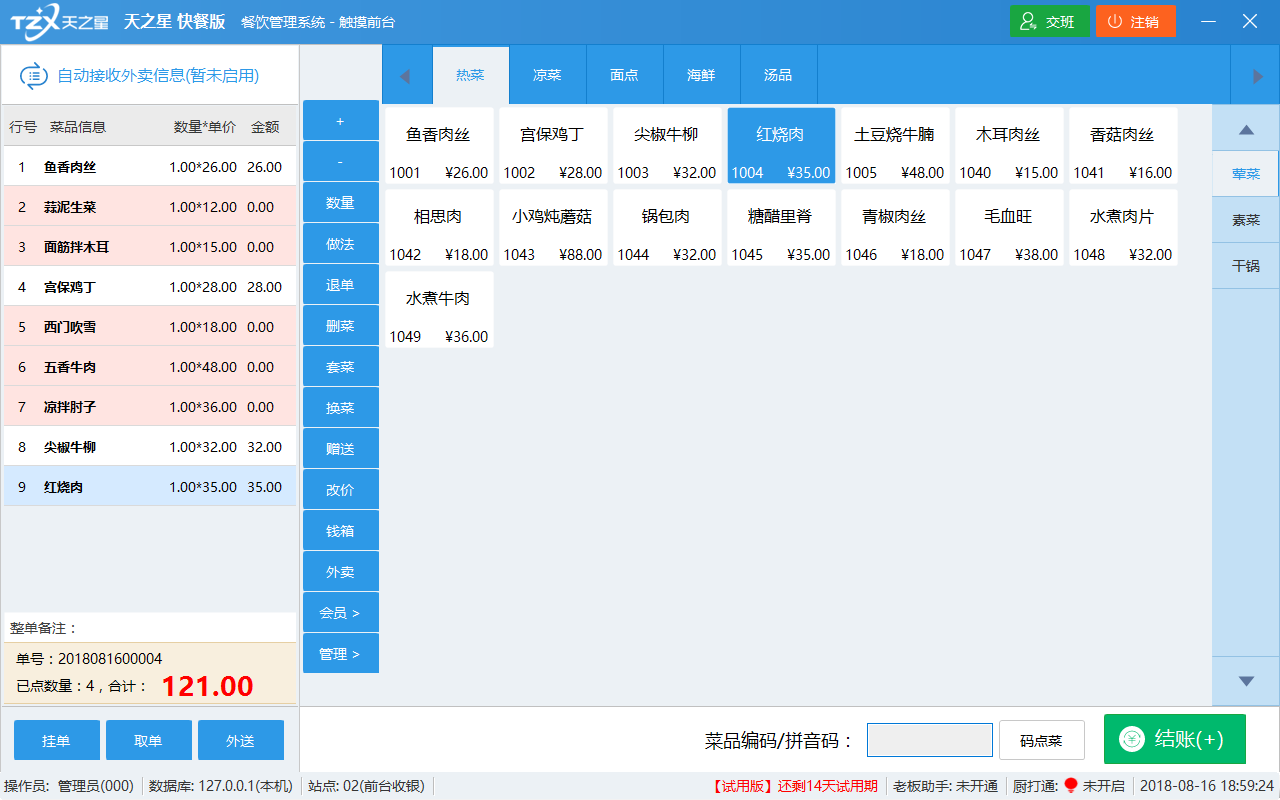Add dish 相思肉 to the order

(439, 228)
